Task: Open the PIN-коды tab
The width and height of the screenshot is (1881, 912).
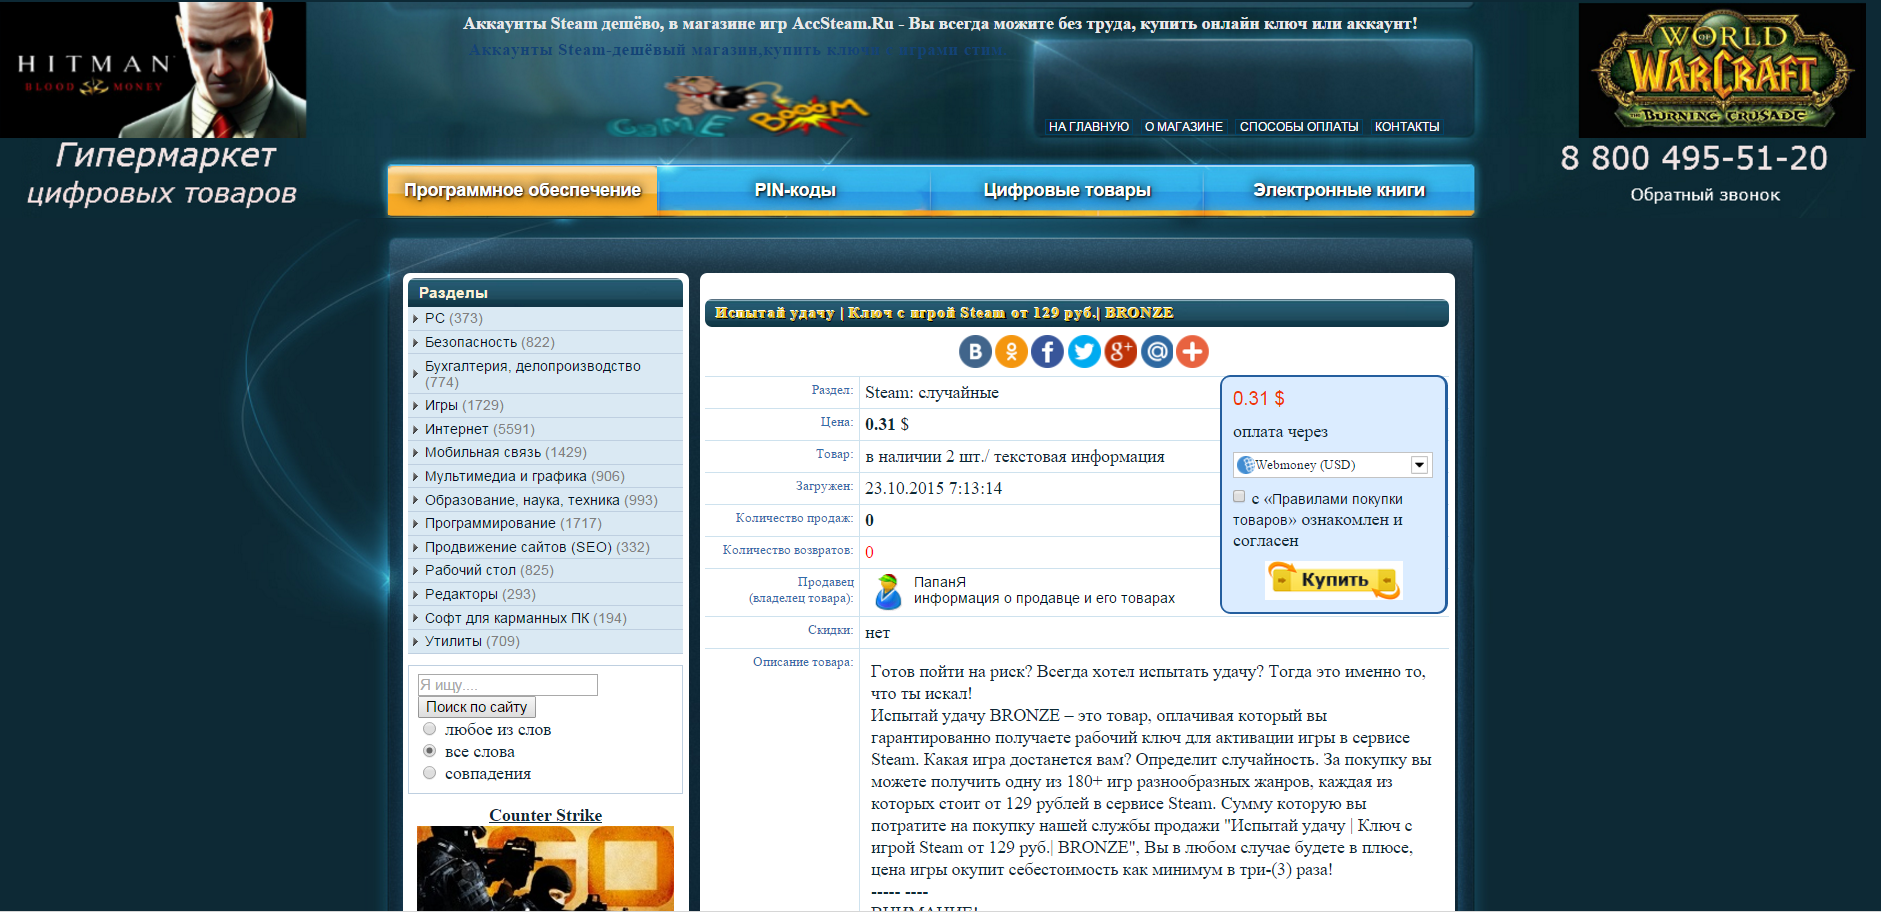Action: click(x=794, y=190)
